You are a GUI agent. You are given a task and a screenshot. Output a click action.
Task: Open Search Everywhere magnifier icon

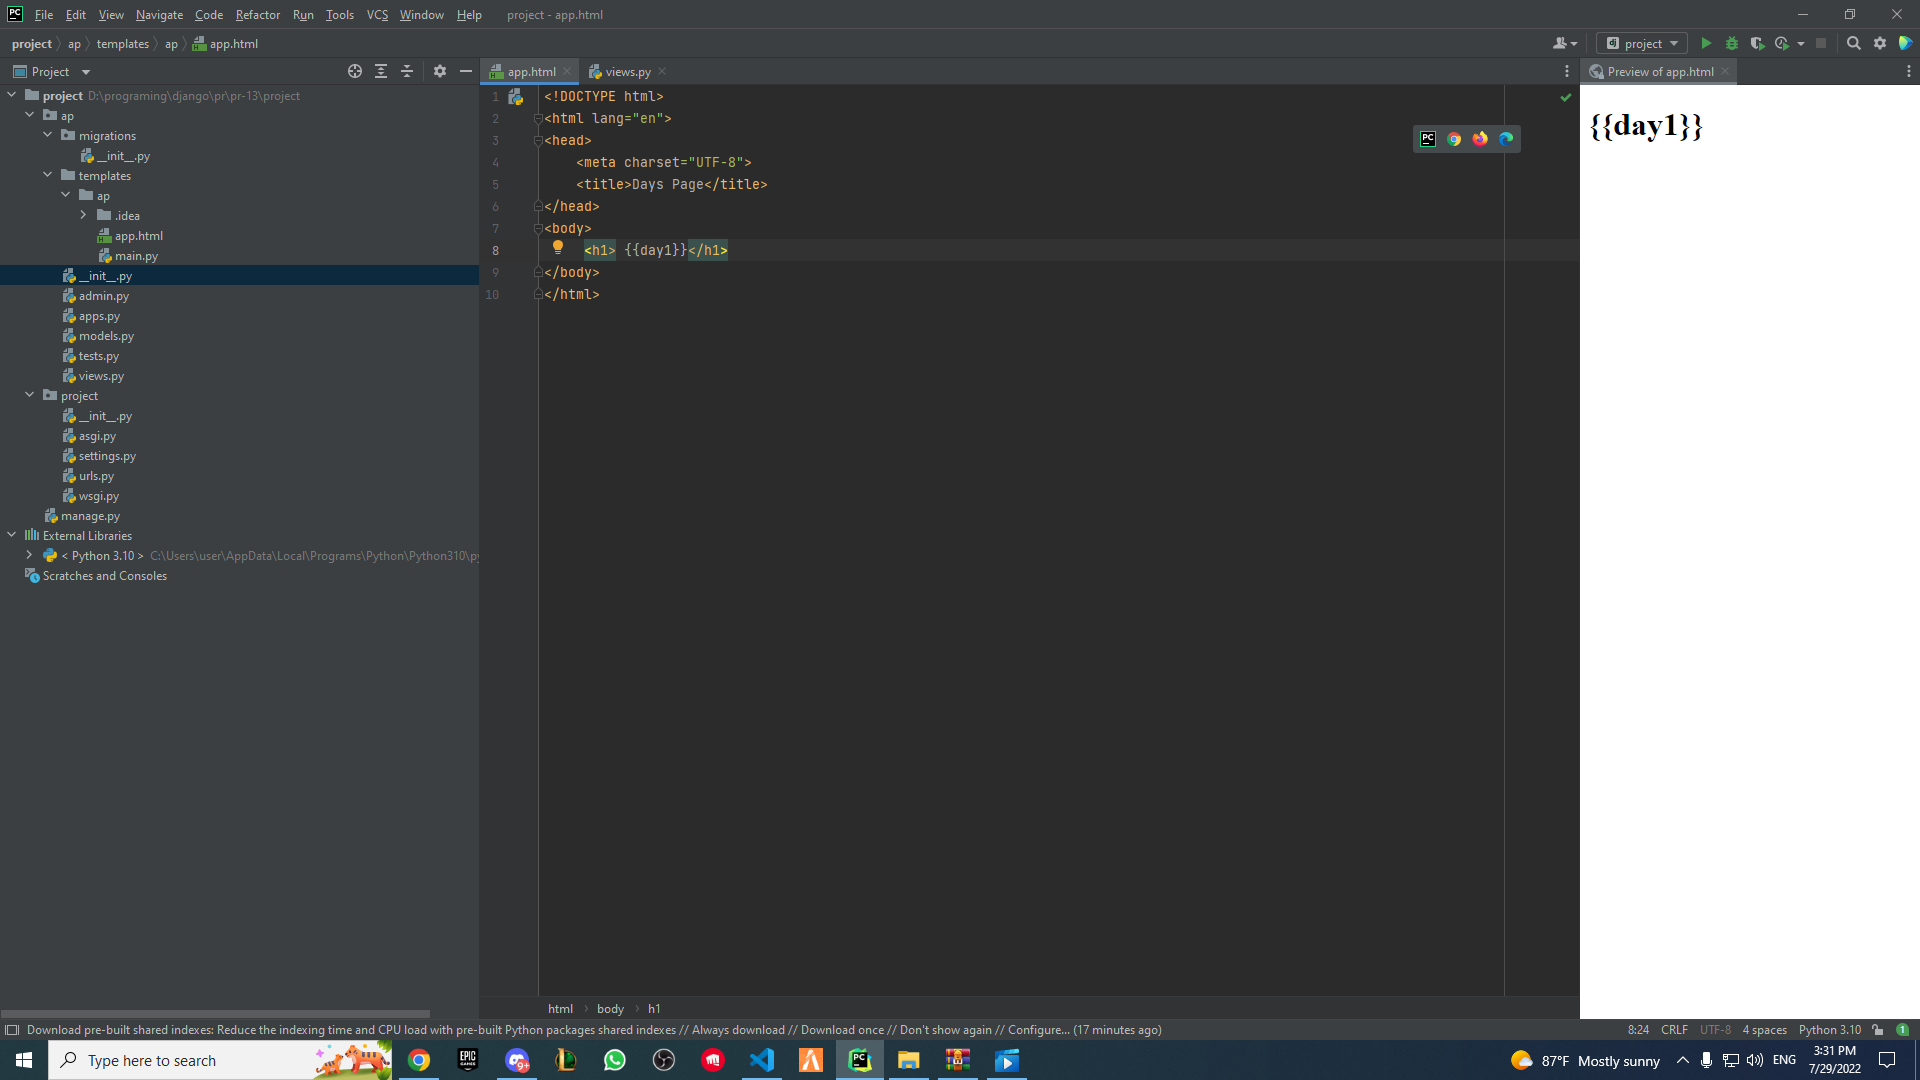click(1853, 43)
